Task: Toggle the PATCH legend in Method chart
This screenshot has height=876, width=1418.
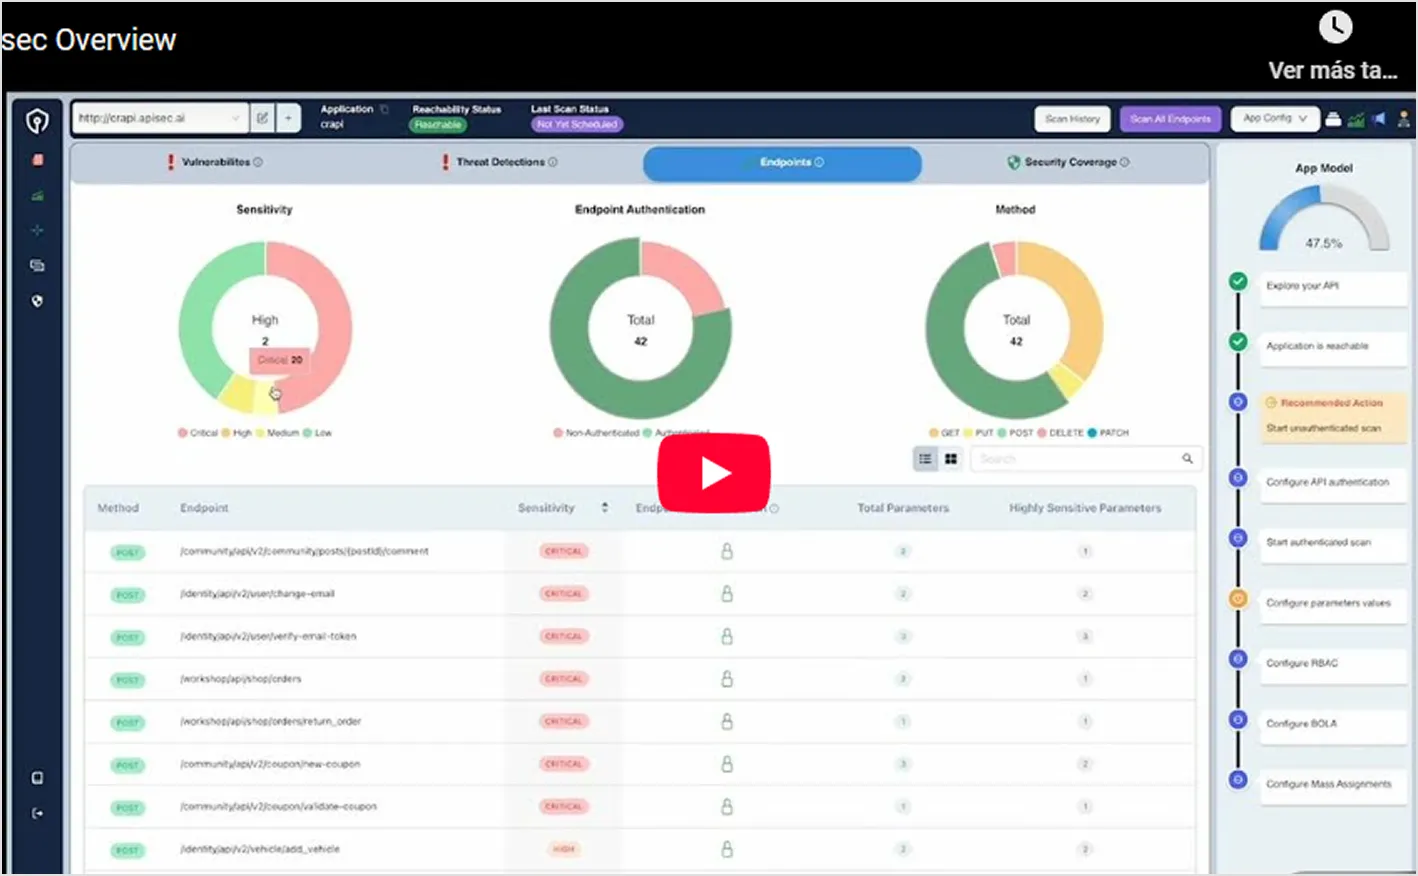Action: 1108,433
